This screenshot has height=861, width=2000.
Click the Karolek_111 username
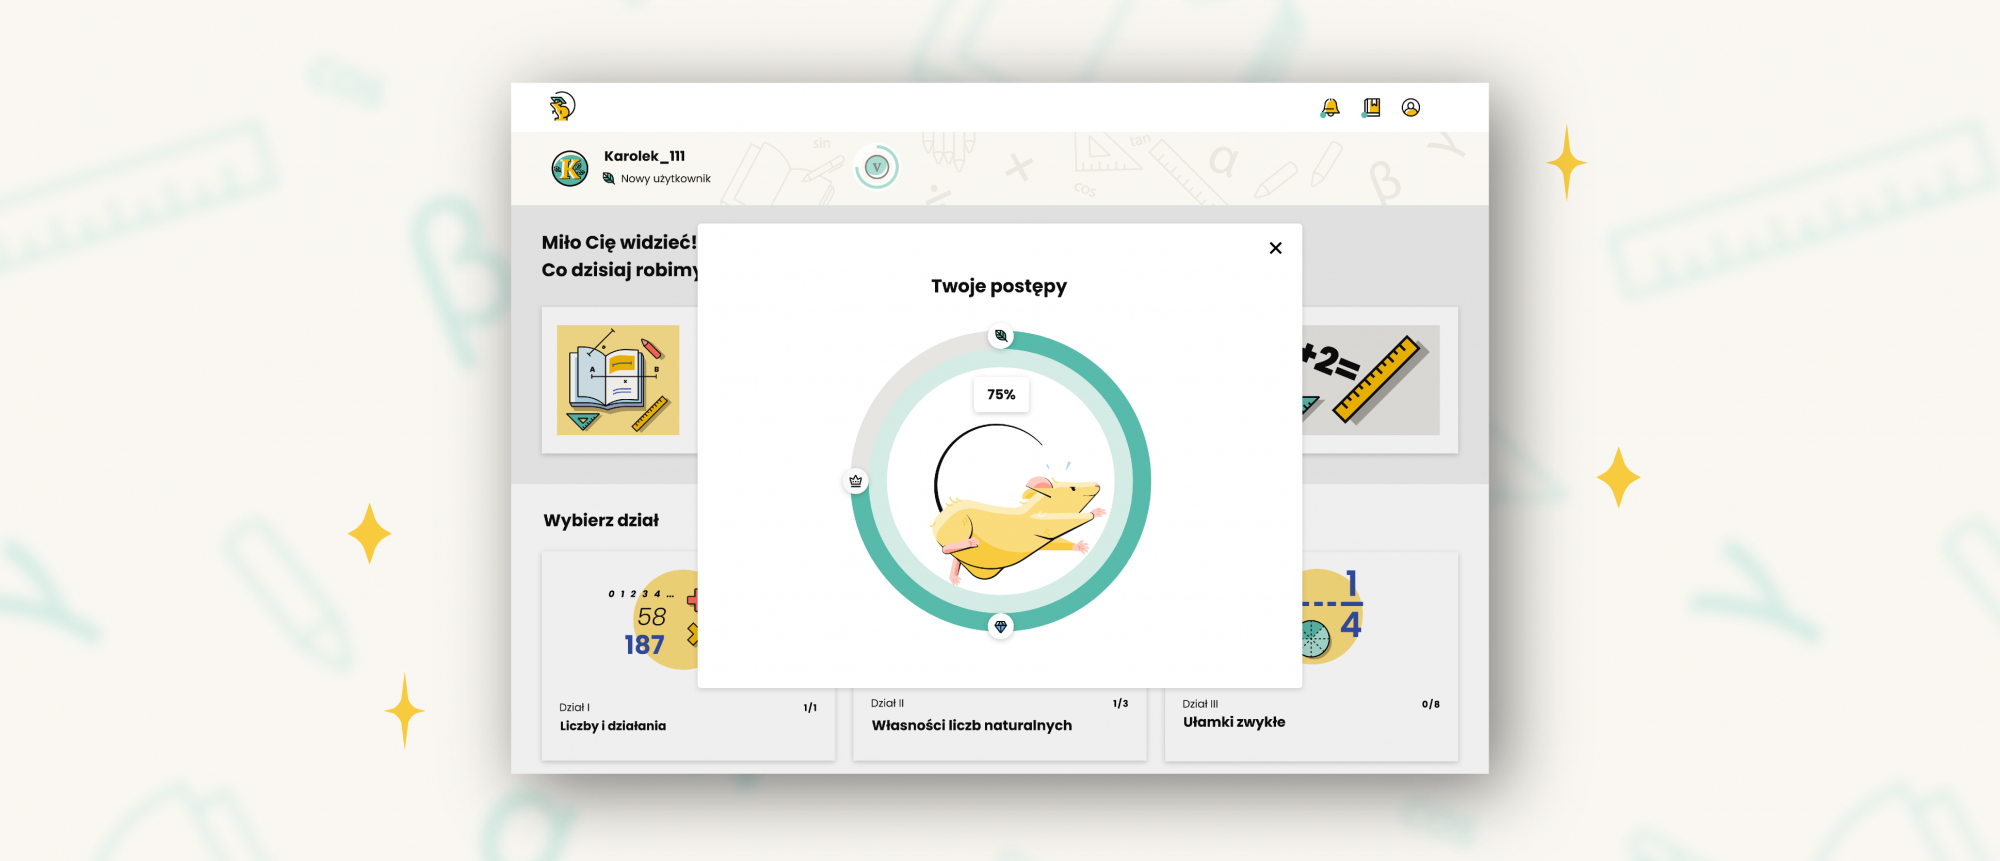point(644,156)
